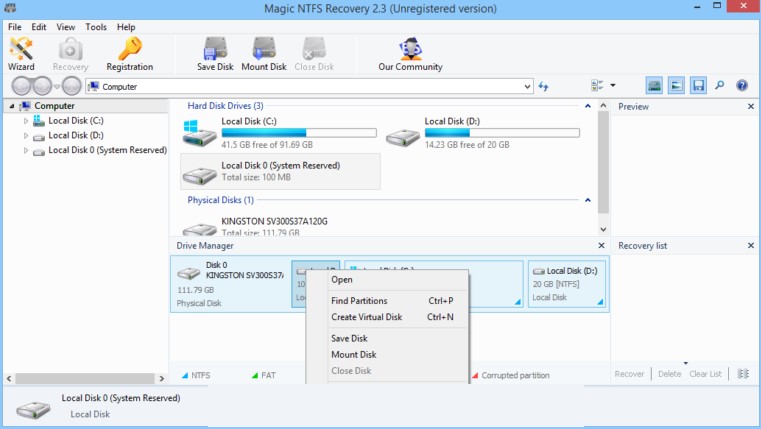Screen dimensions: 761x429
Task: Click the Local Disk (C:) usage bar
Action: coord(299,132)
